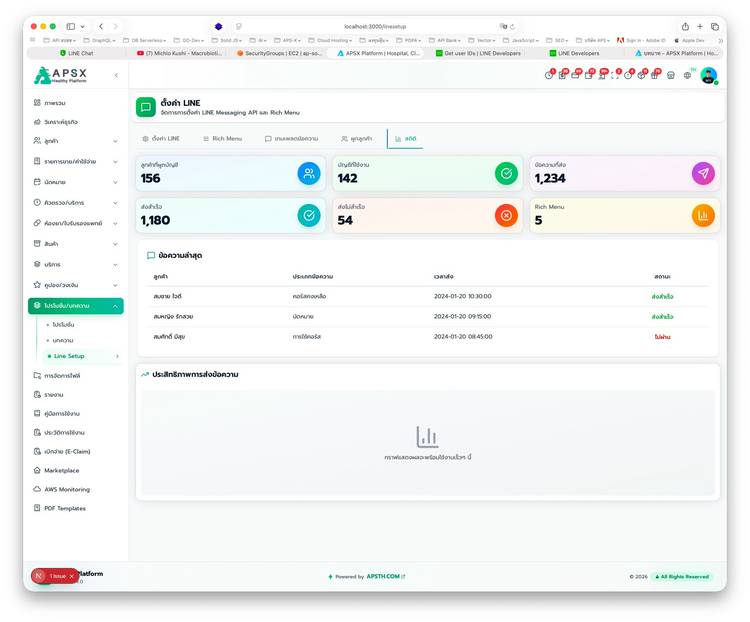This screenshot has width=750, height=622.
Task: Click the purple paper plane icon
Action: point(703,173)
